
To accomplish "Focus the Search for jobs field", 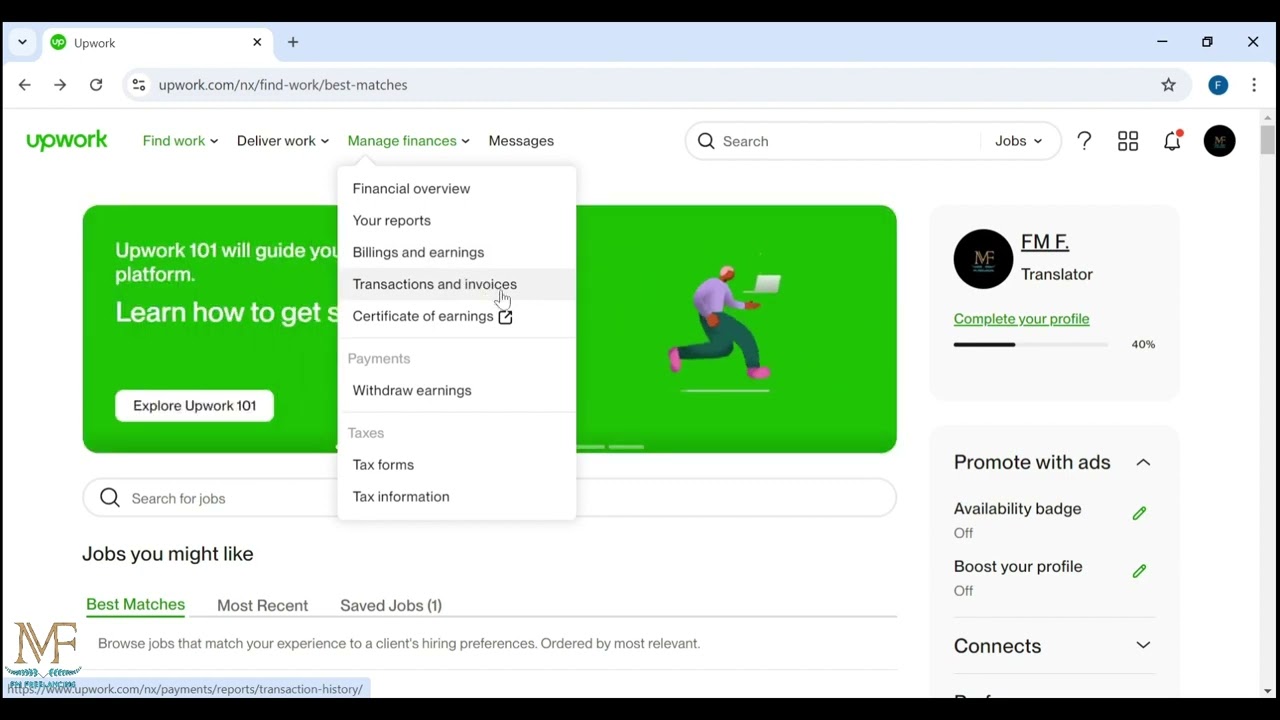I will (x=489, y=498).
